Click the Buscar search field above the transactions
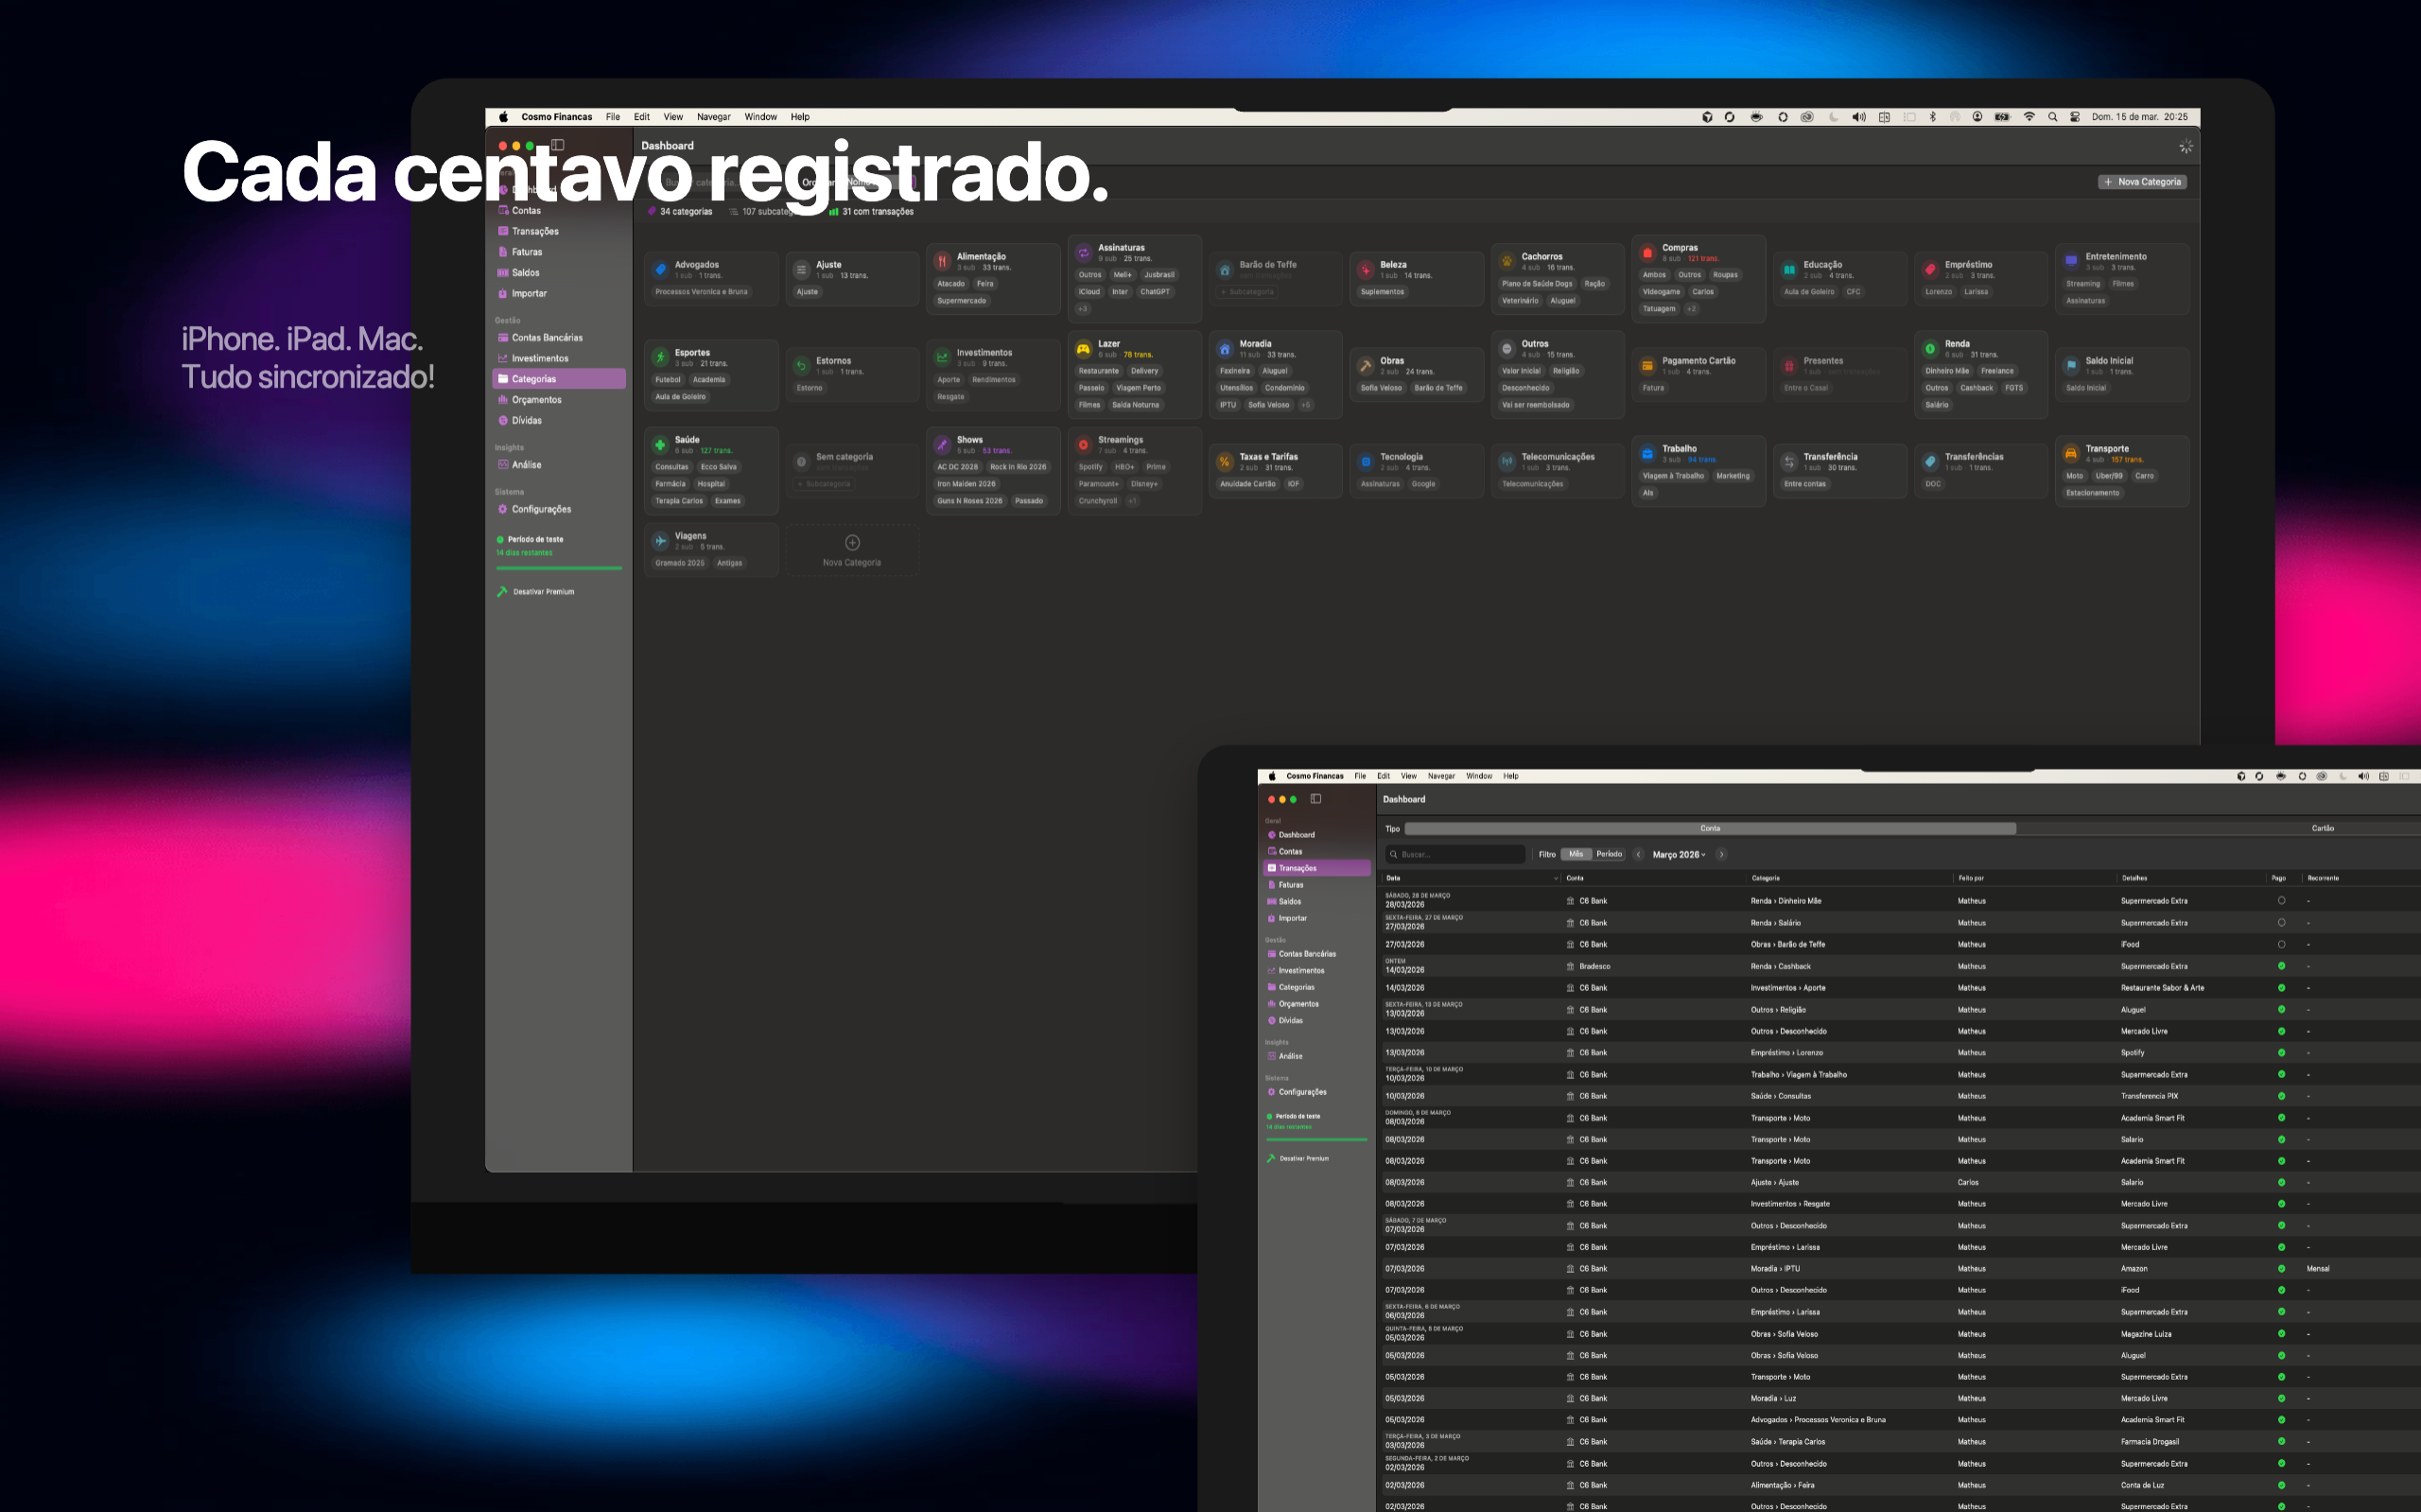 pos(1455,854)
